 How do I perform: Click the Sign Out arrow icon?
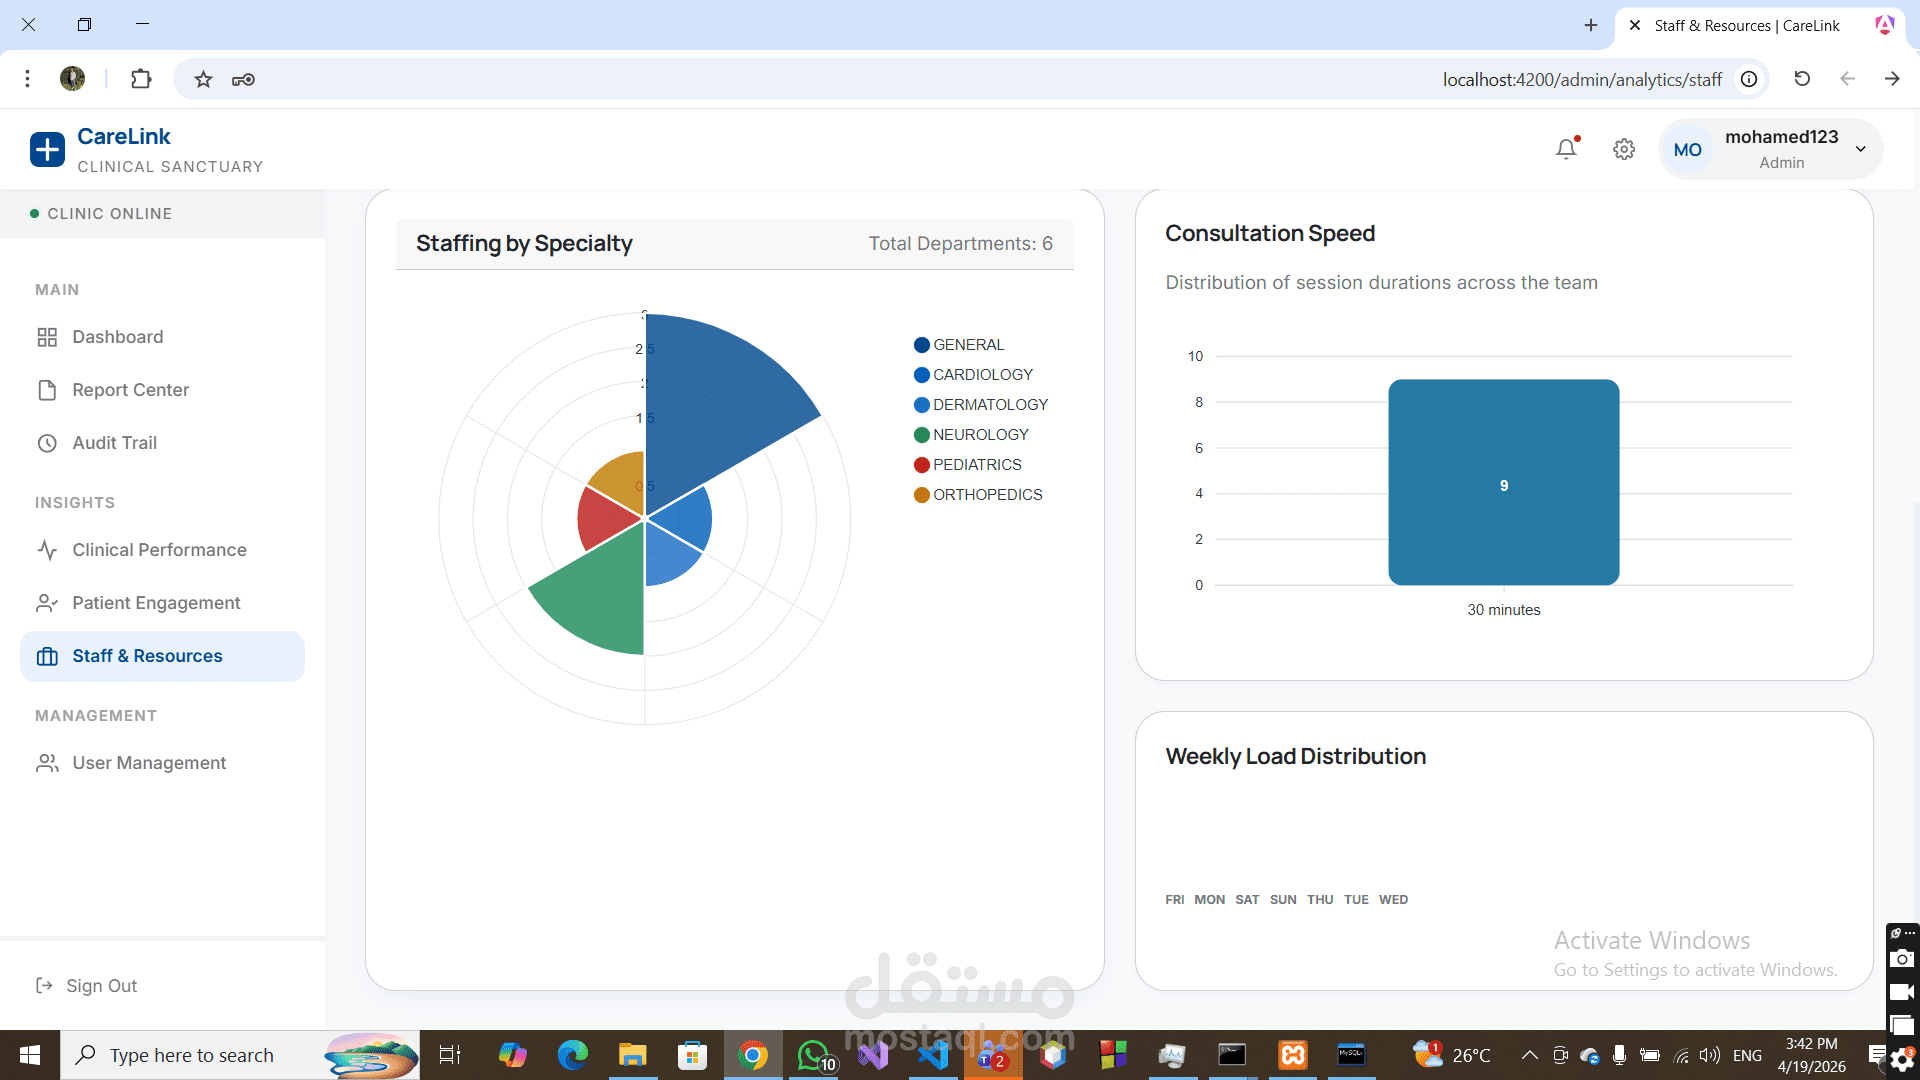44,986
